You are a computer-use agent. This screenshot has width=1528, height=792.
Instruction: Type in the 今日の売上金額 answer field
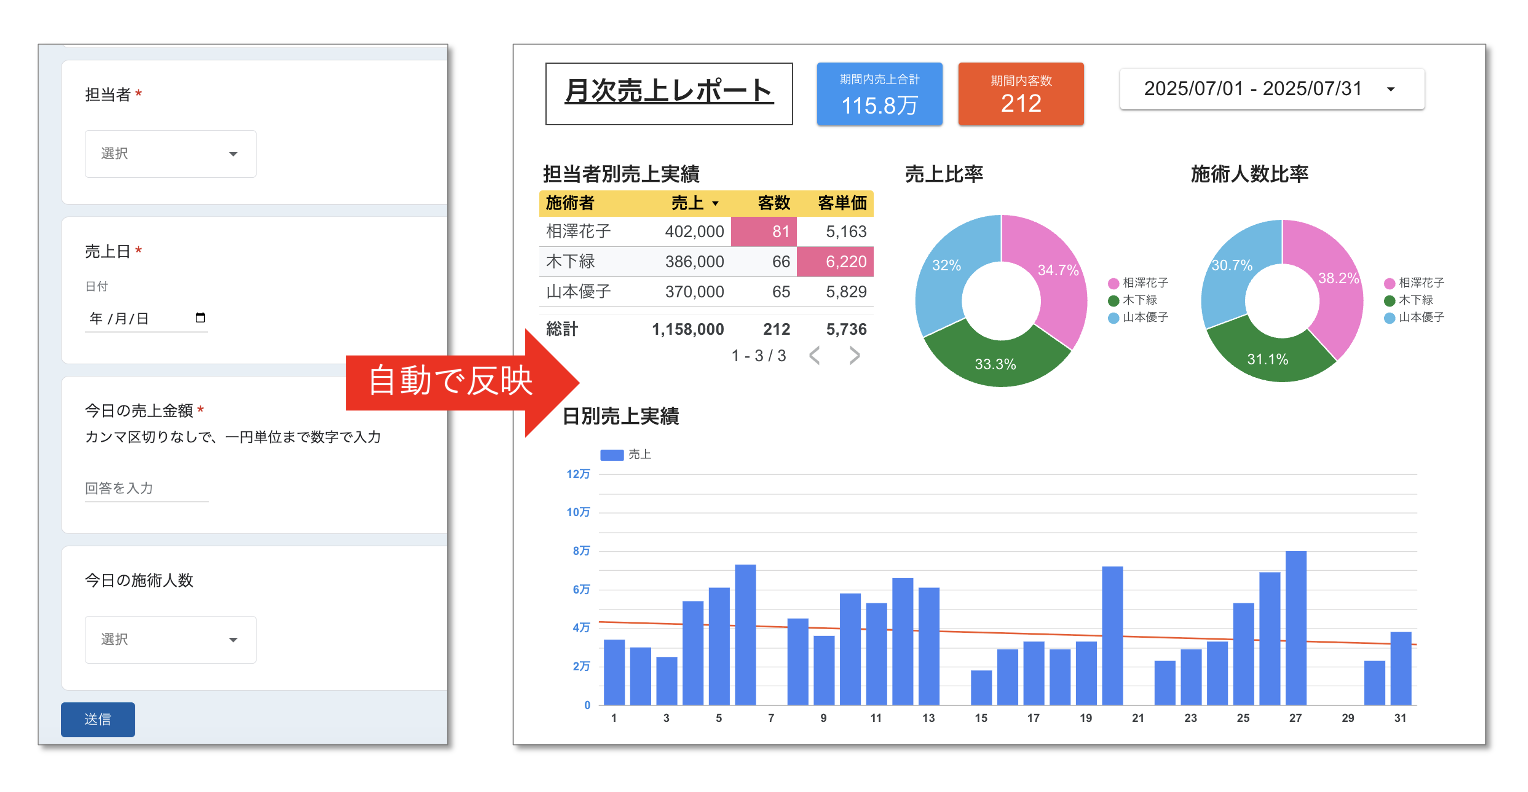146,488
